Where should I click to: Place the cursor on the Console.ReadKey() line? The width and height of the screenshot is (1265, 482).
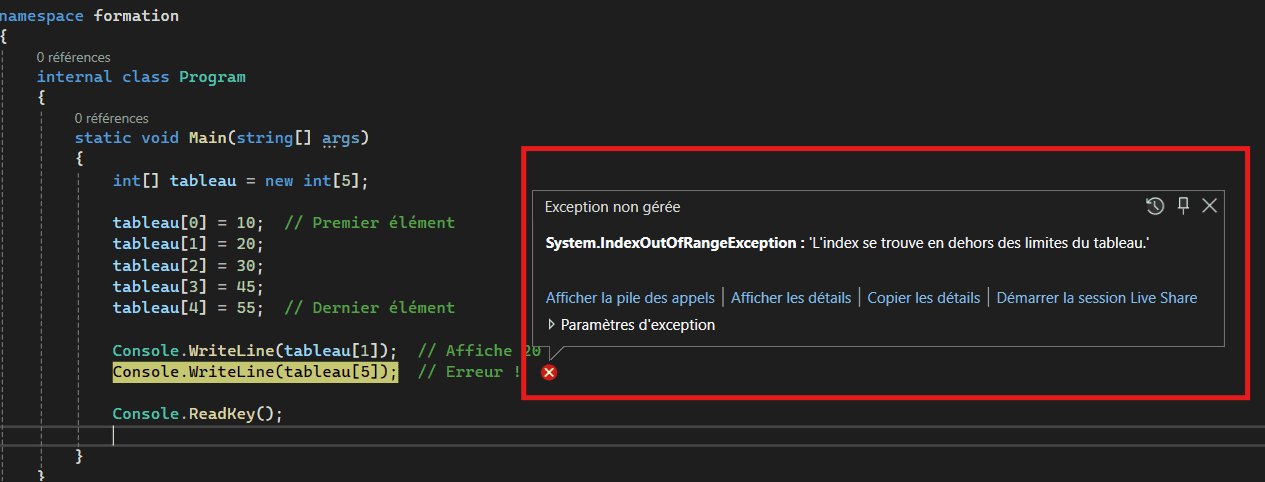click(x=198, y=413)
